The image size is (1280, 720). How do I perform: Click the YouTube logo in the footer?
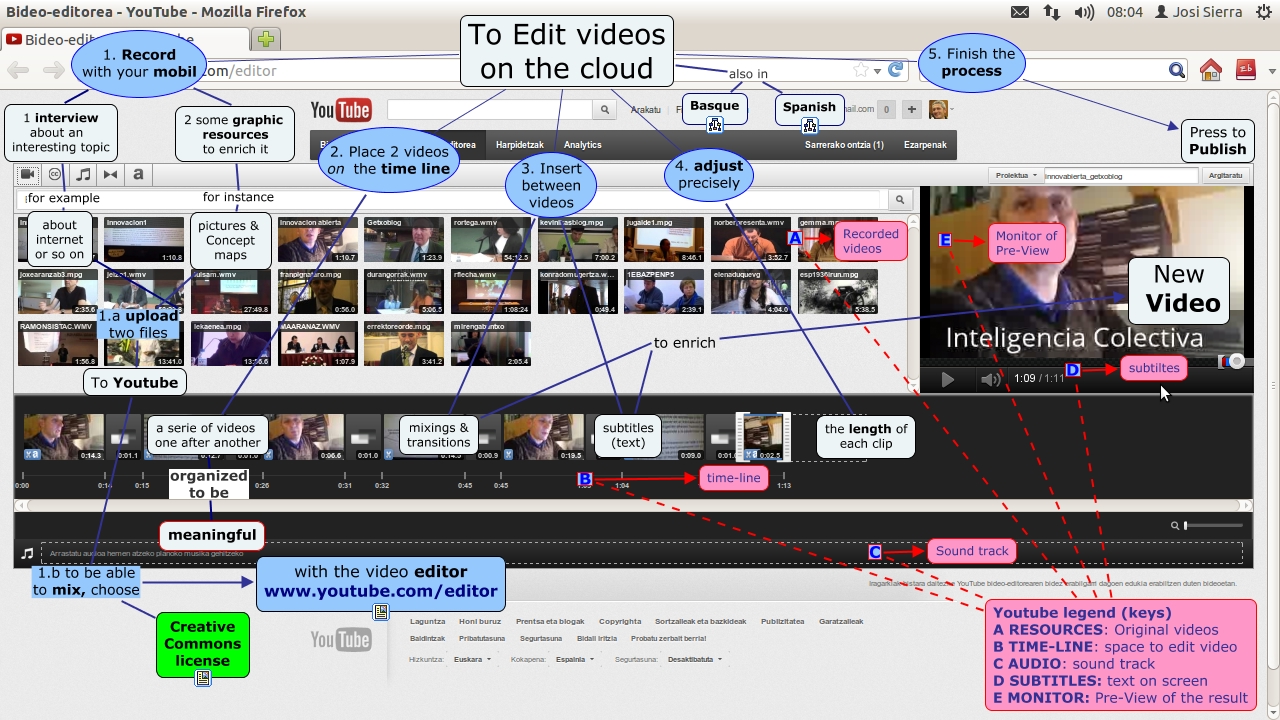click(x=341, y=639)
